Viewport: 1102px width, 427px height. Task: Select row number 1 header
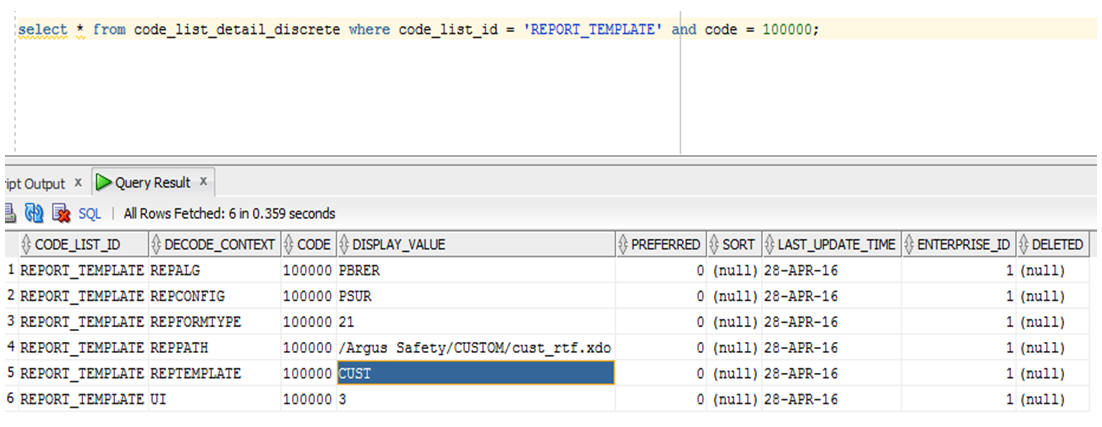coord(10,270)
